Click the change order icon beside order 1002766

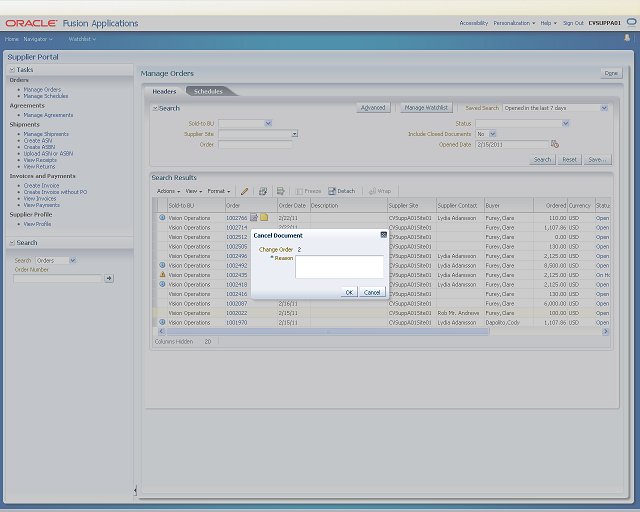254,217
